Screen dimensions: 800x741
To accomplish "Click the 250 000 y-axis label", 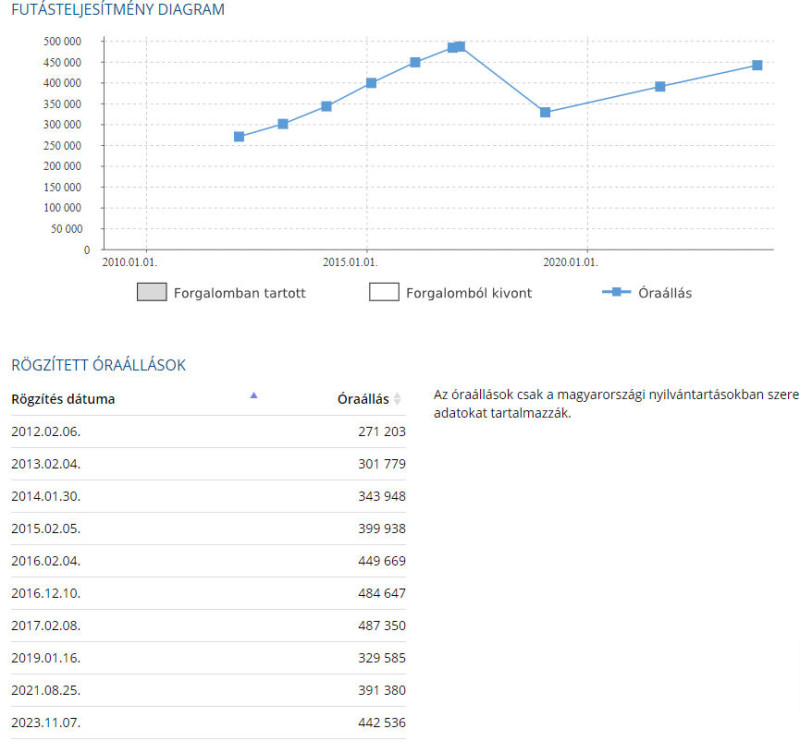I will click(x=62, y=145).
